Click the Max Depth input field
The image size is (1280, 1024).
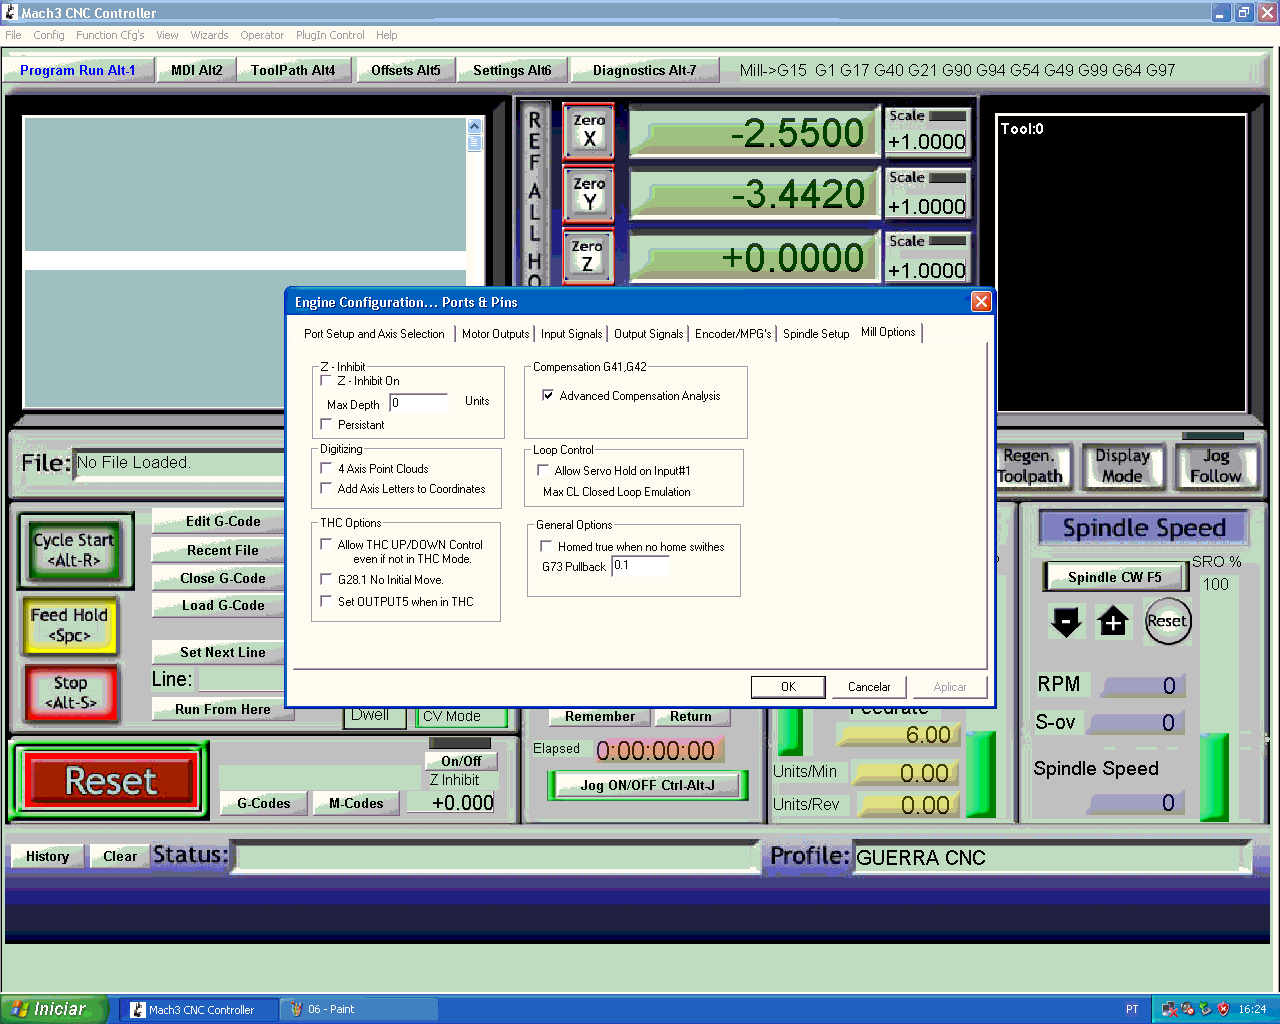[419, 403]
